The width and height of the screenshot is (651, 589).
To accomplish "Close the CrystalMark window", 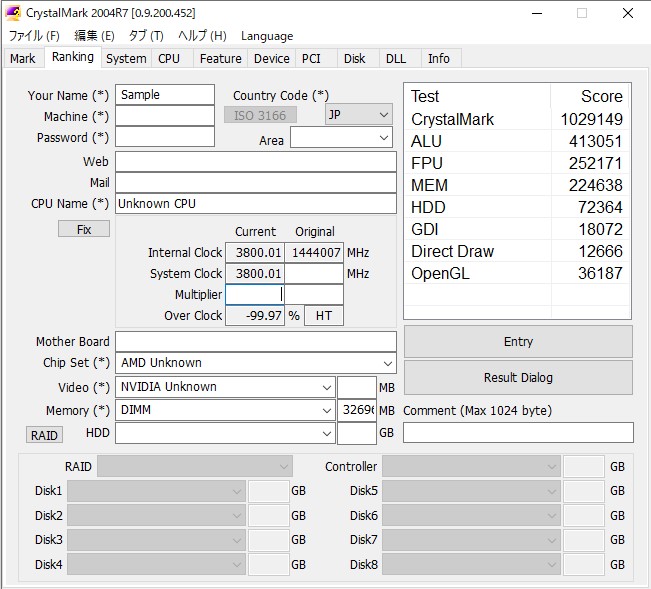I will (x=628, y=13).
